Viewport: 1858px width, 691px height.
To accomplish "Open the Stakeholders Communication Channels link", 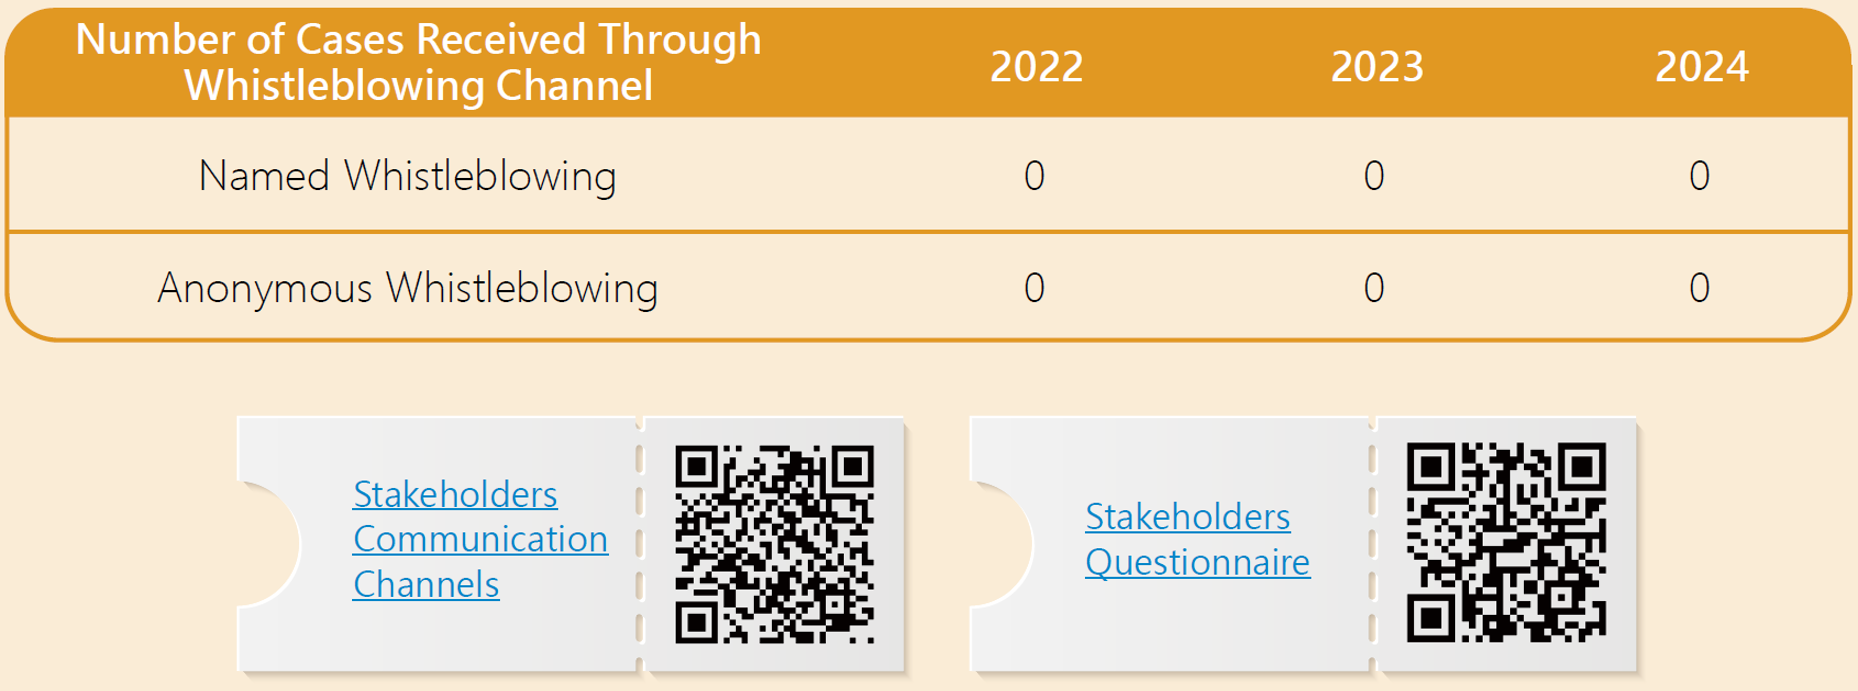I will (x=480, y=539).
